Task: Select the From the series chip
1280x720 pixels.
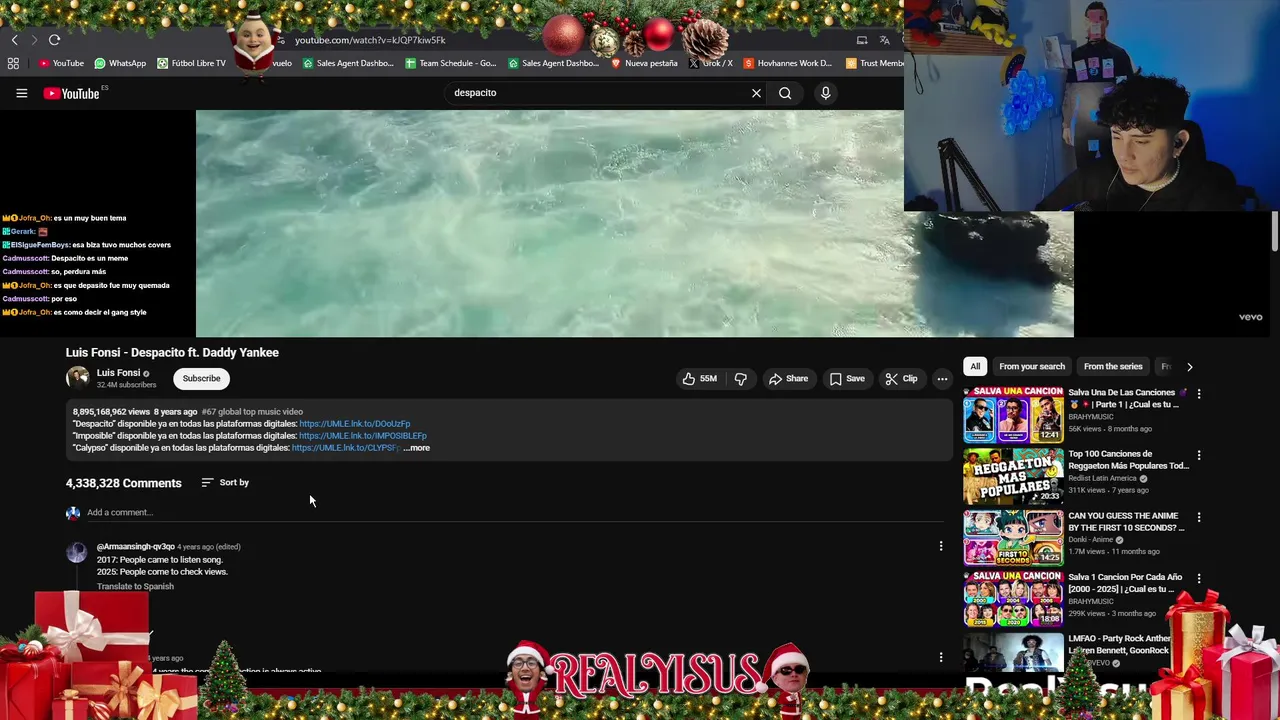Action: point(1113,367)
